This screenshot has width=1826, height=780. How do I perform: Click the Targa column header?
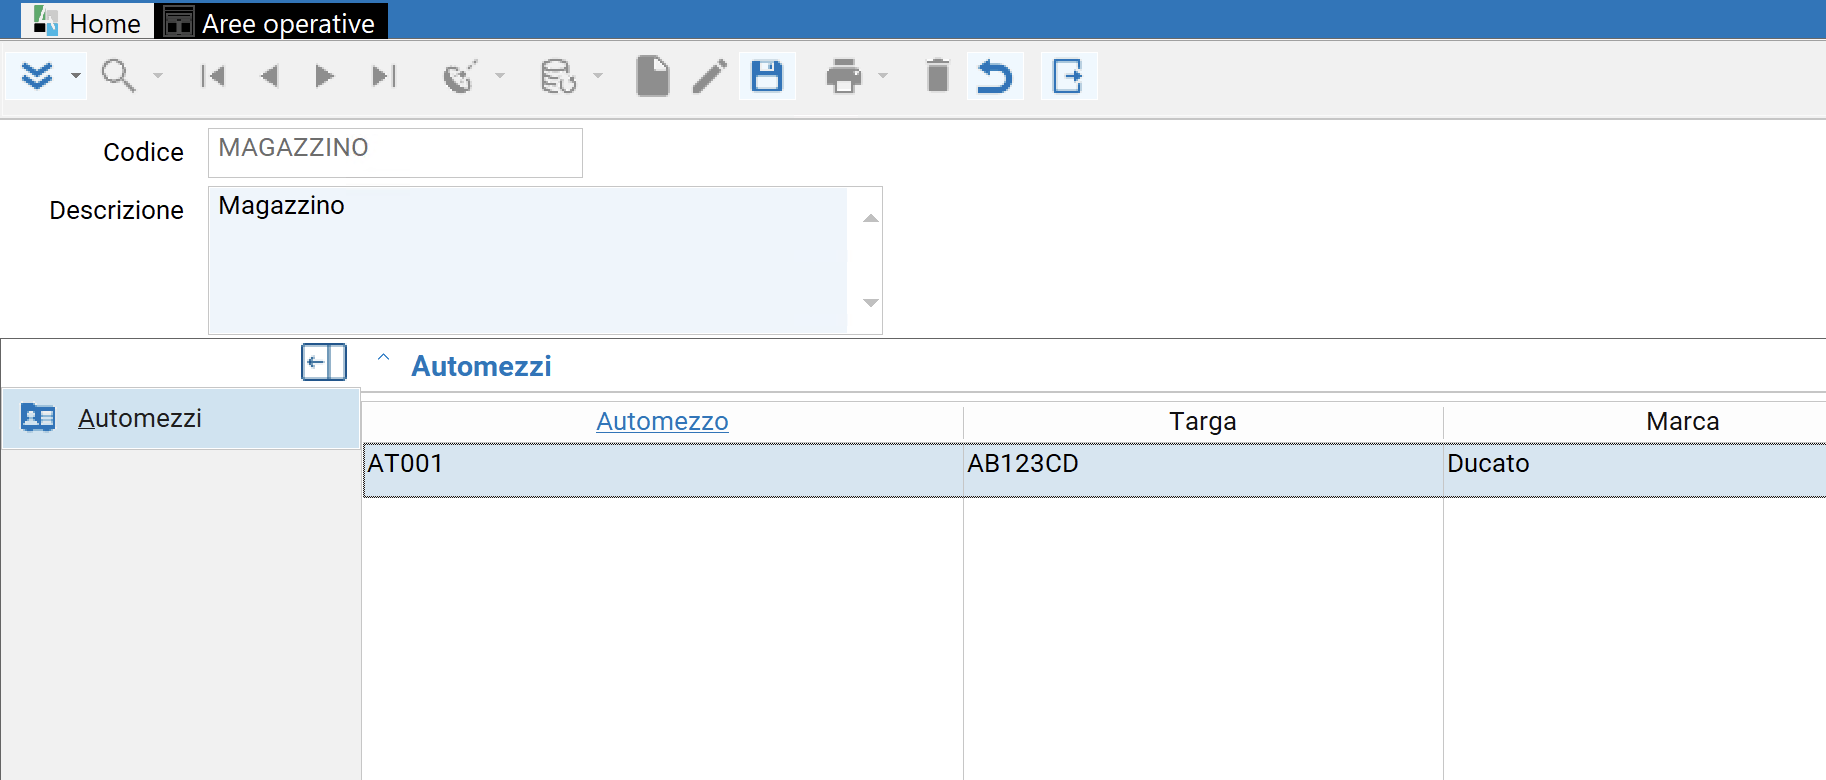1203,421
